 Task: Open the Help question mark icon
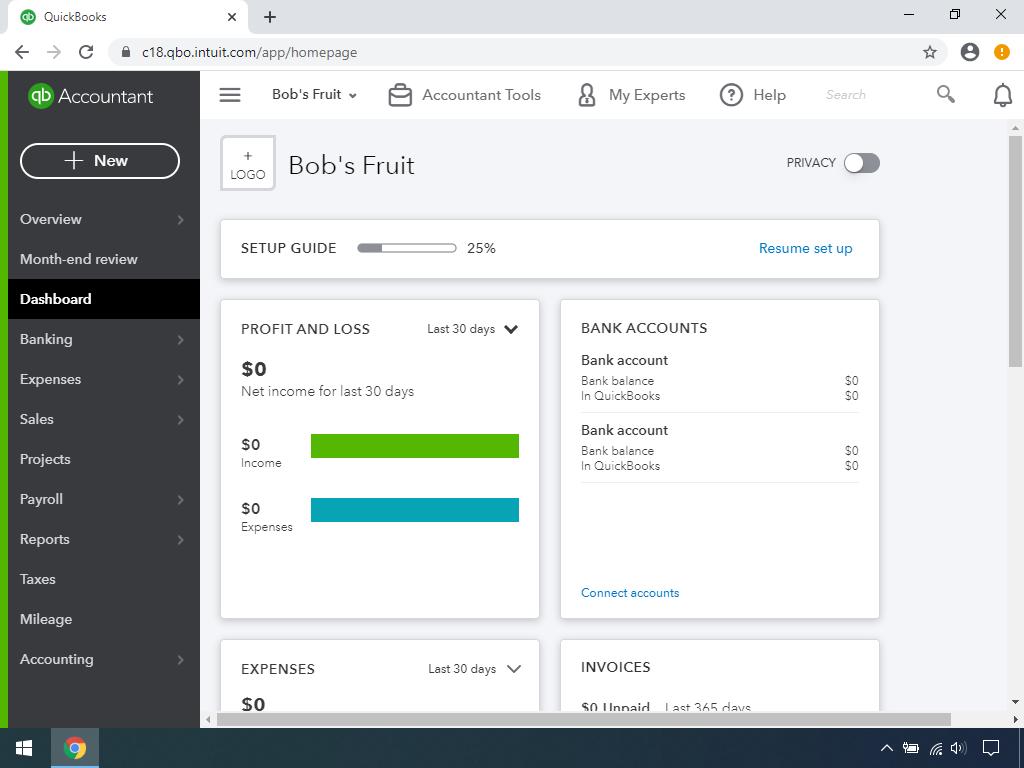[x=732, y=95]
